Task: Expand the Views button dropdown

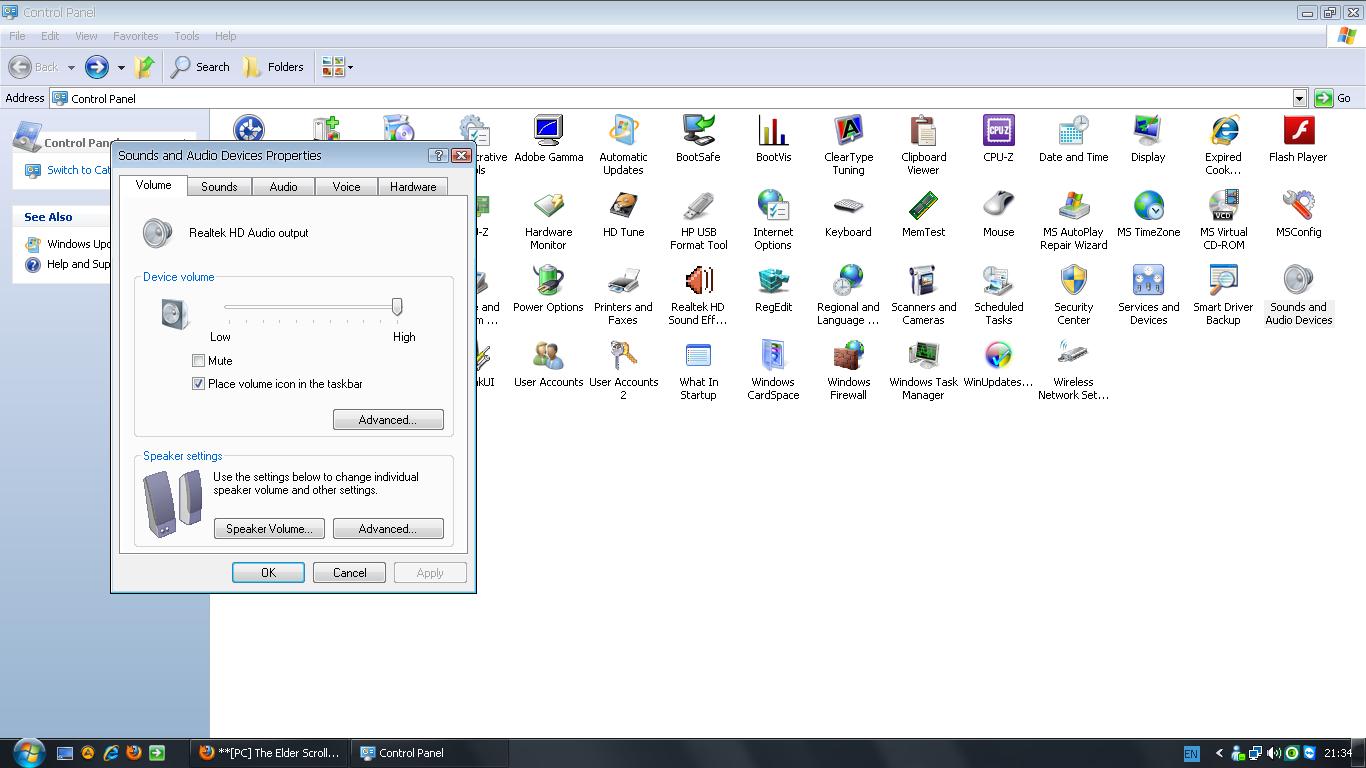Action: (350, 67)
